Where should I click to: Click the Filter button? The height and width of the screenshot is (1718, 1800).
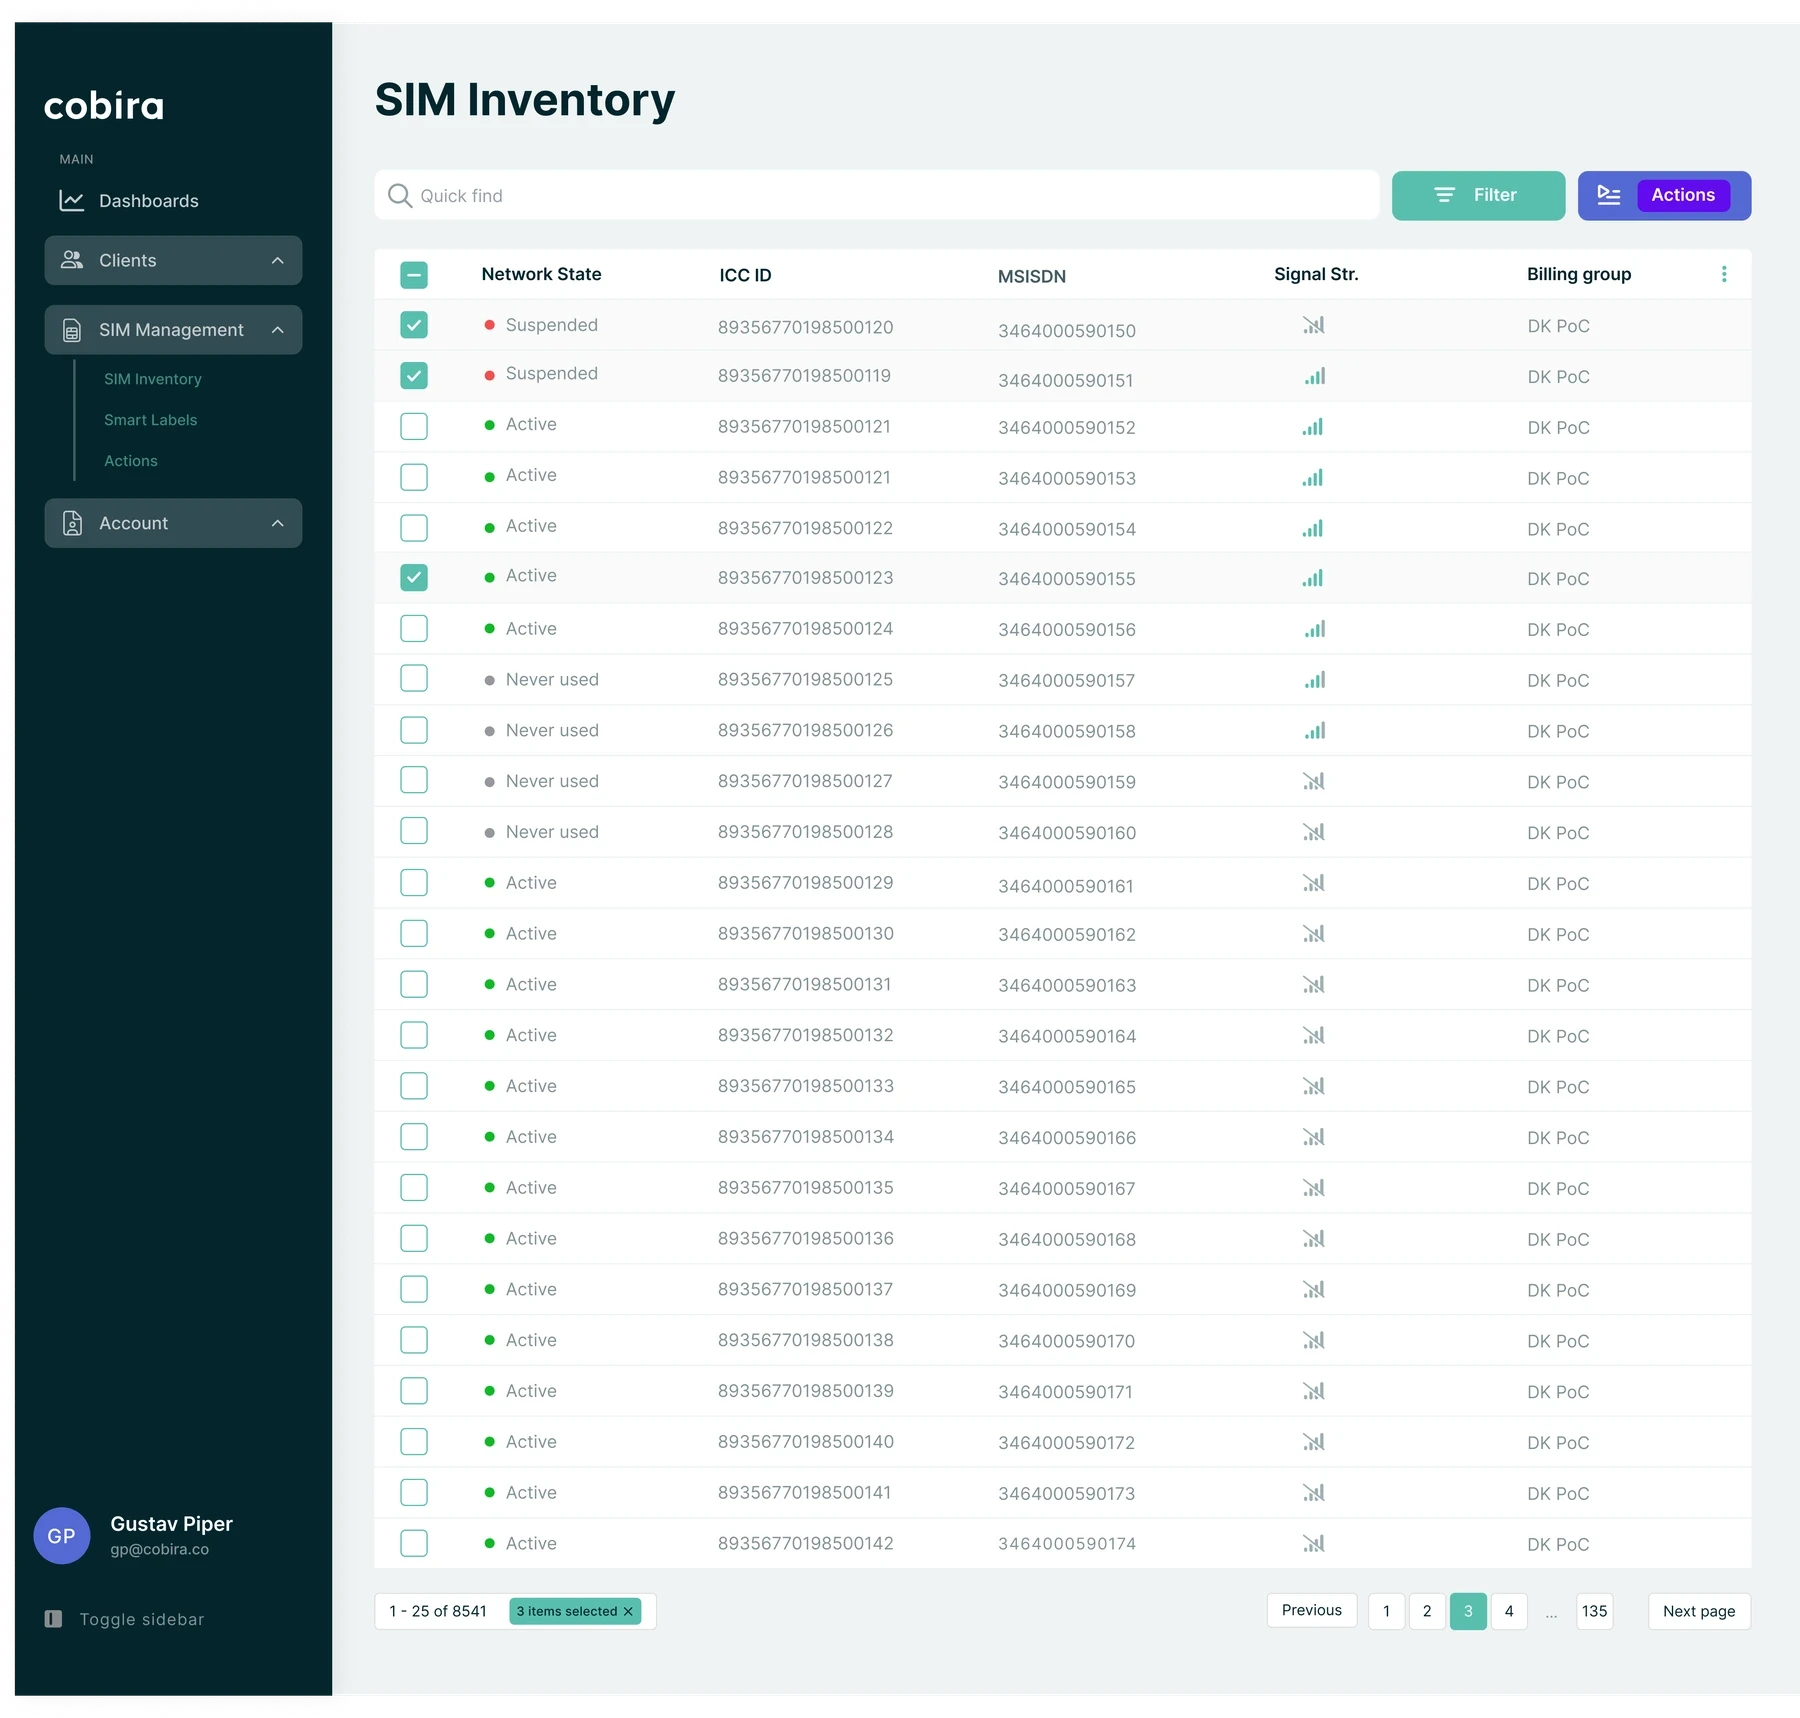coord(1478,195)
